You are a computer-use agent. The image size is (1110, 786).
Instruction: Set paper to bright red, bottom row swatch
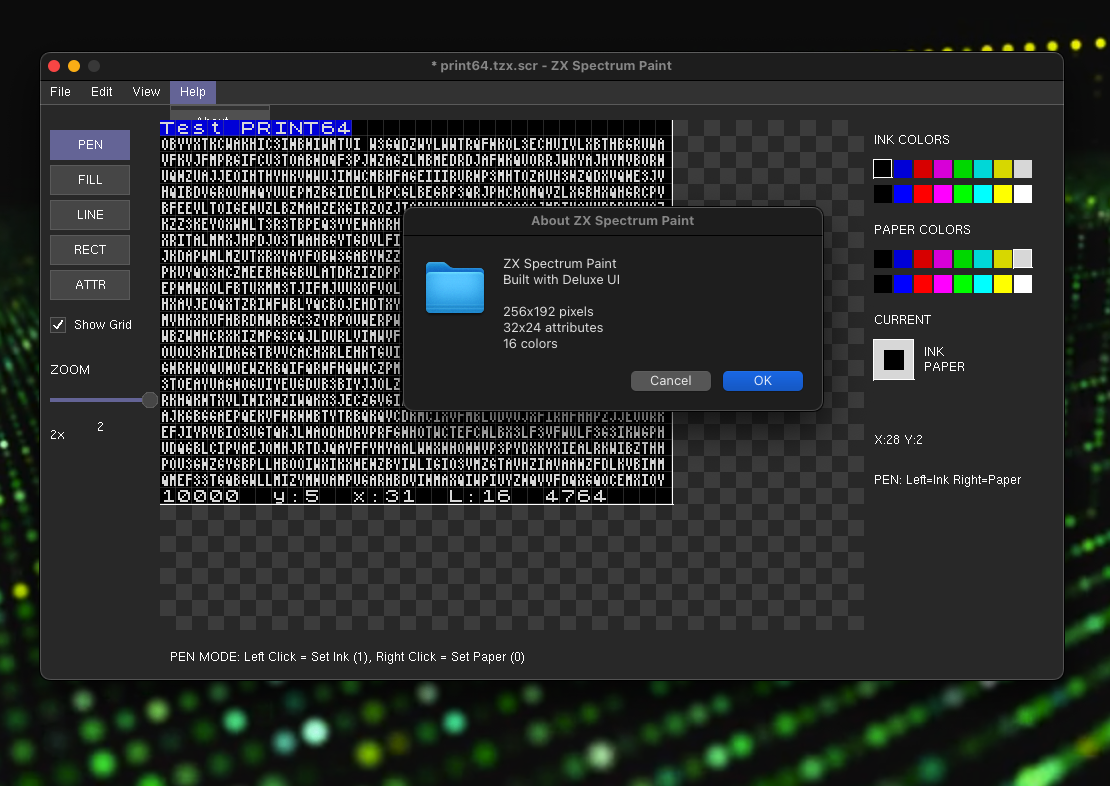(922, 284)
